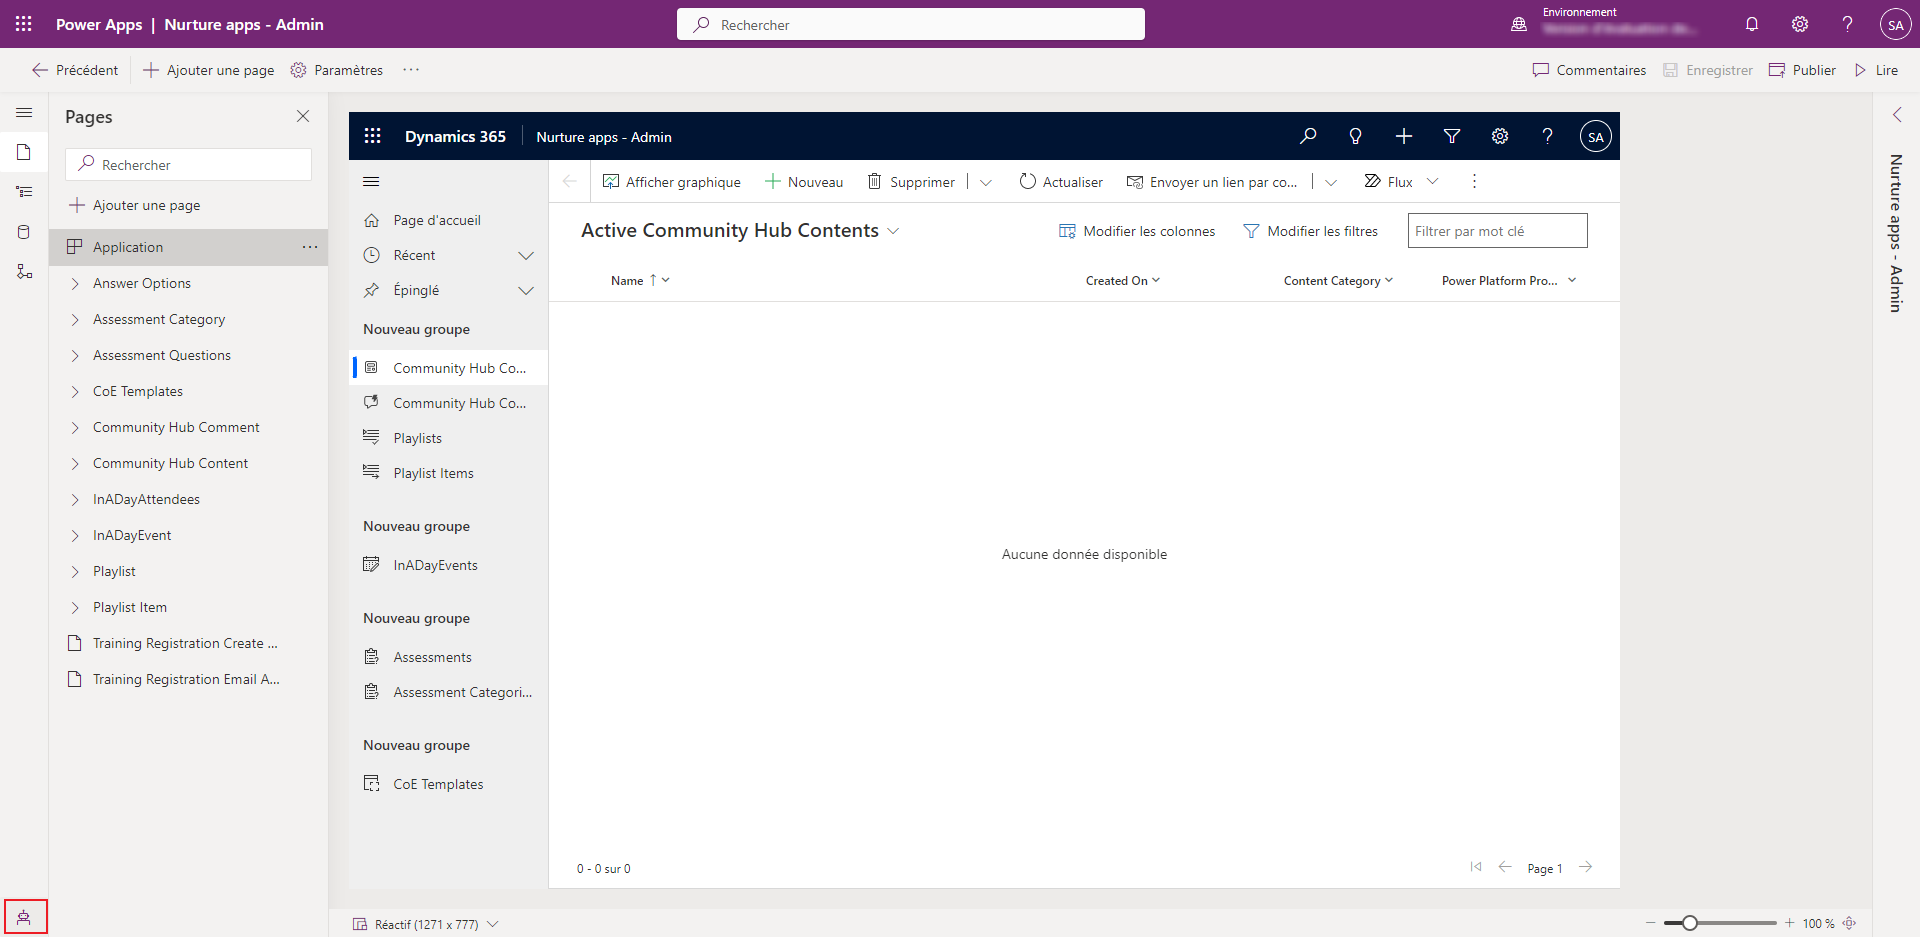Select Page d'accueil in sitemap

[x=449, y=220]
